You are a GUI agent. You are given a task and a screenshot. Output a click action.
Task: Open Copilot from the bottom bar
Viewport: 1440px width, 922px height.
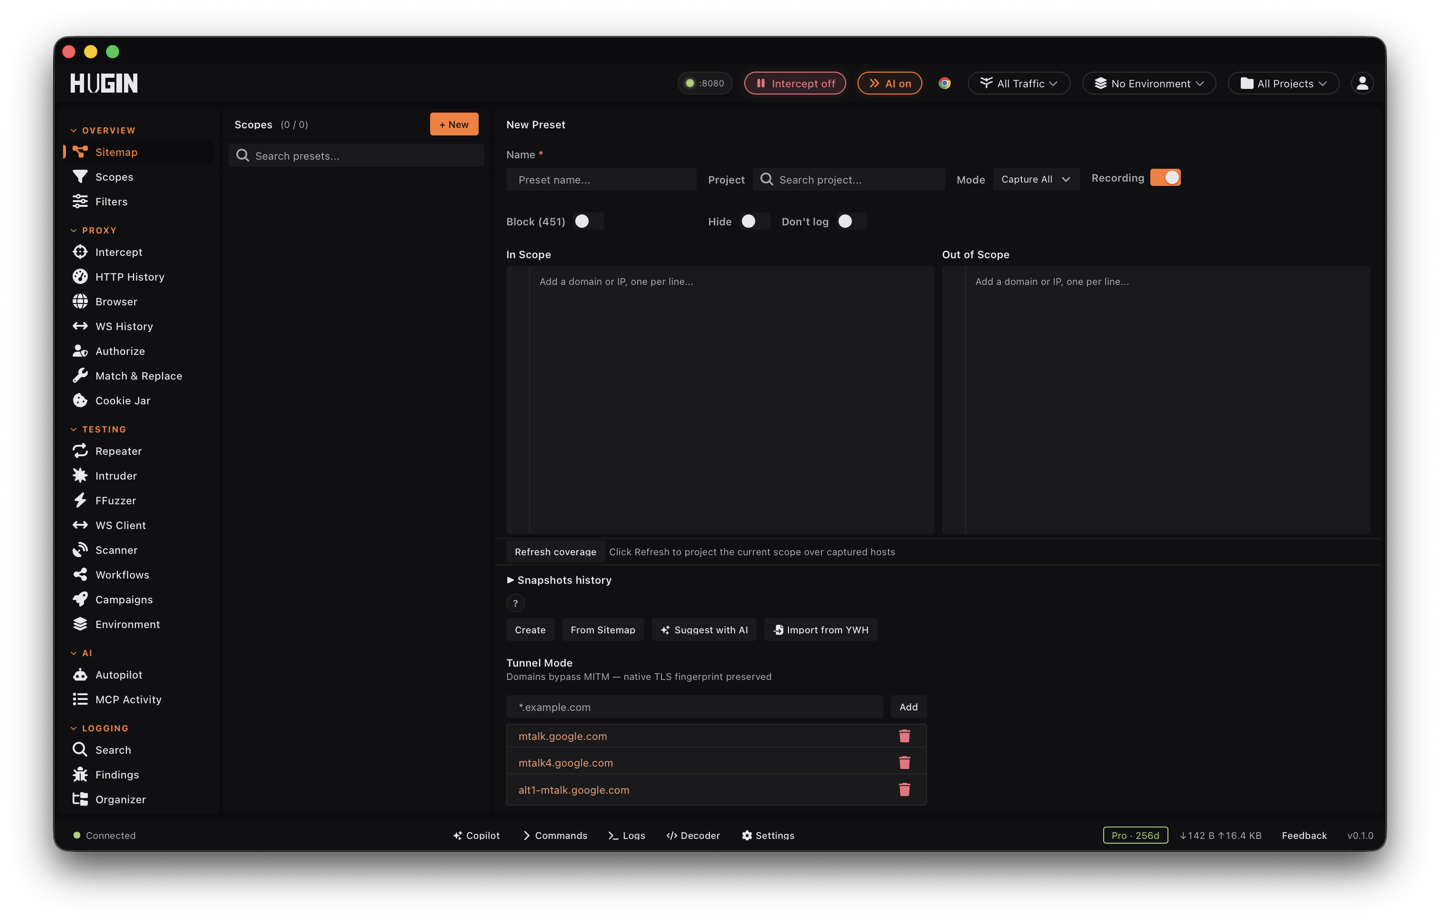[476, 836]
